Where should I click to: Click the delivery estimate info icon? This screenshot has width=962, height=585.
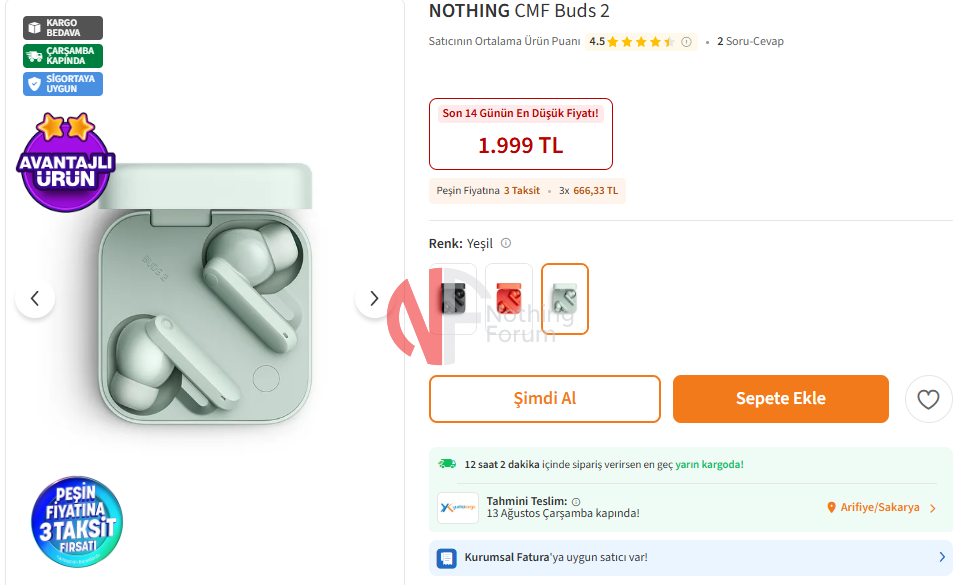pos(576,501)
